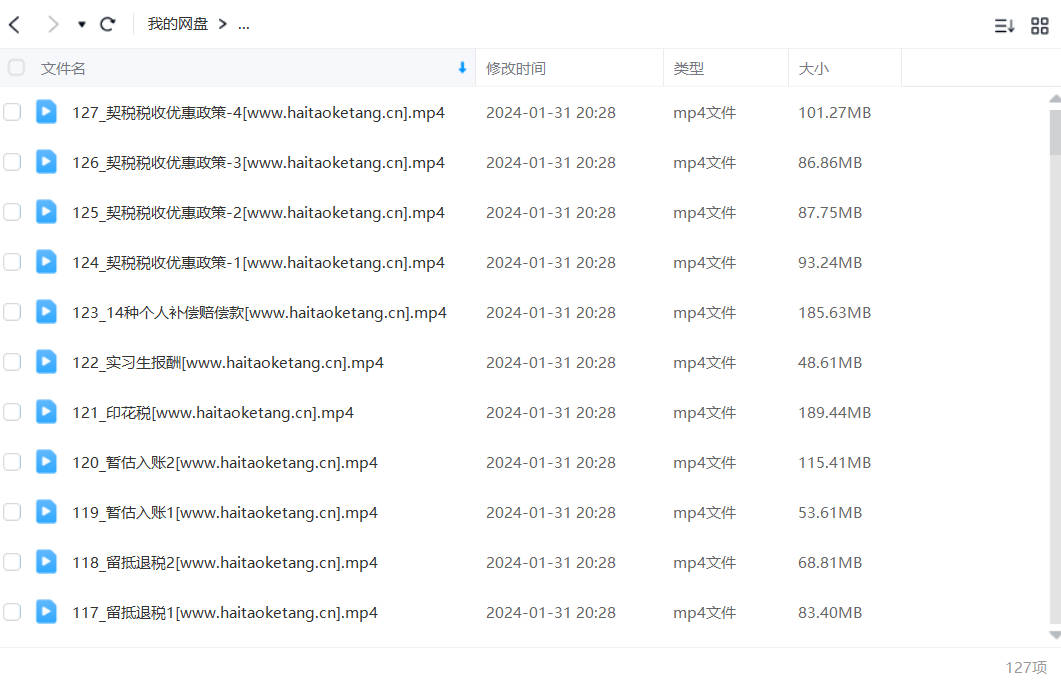This screenshot has height=688, width=1061.
Task: Select file name 118_留抵退税2 mp4
Action: pyautogui.click(x=225, y=563)
